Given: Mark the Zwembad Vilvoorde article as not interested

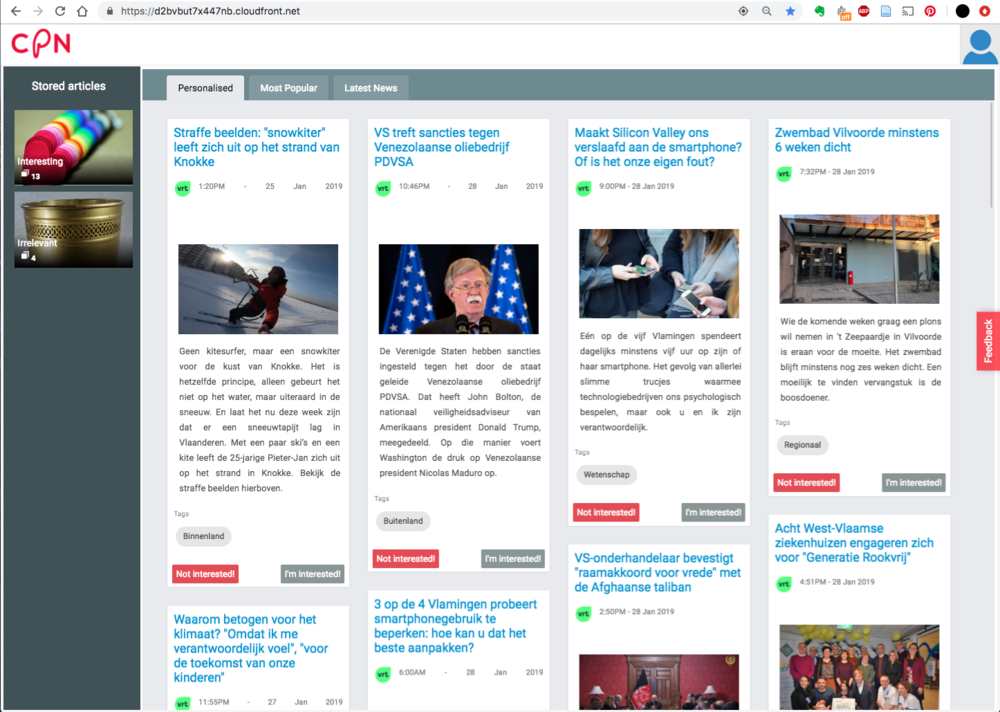Looking at the screenshot, I should (806, 482).
